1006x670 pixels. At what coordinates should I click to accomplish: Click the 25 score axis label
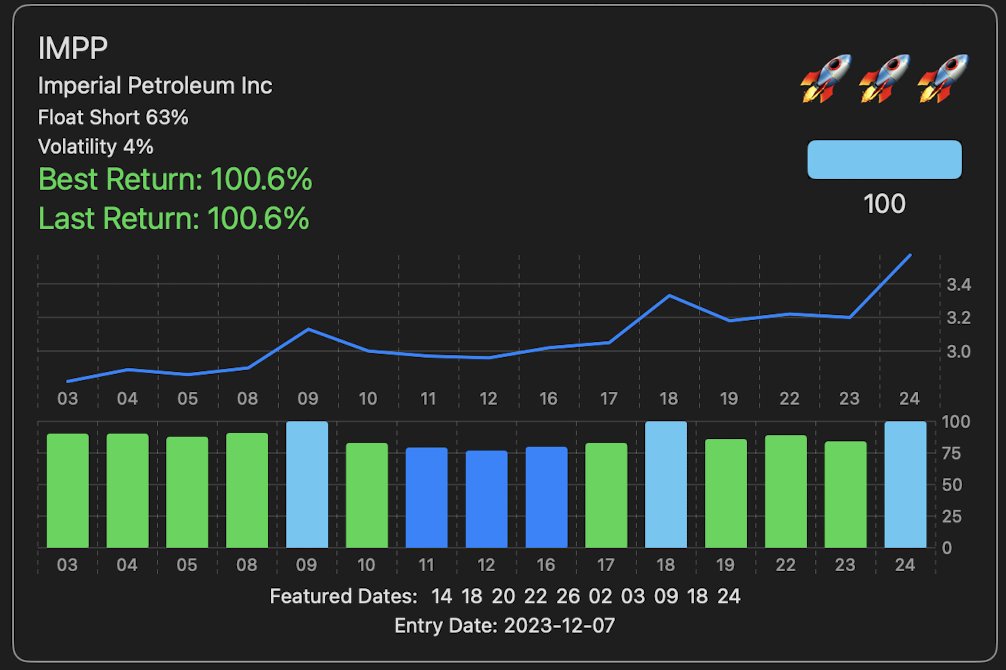click(951, 516)
